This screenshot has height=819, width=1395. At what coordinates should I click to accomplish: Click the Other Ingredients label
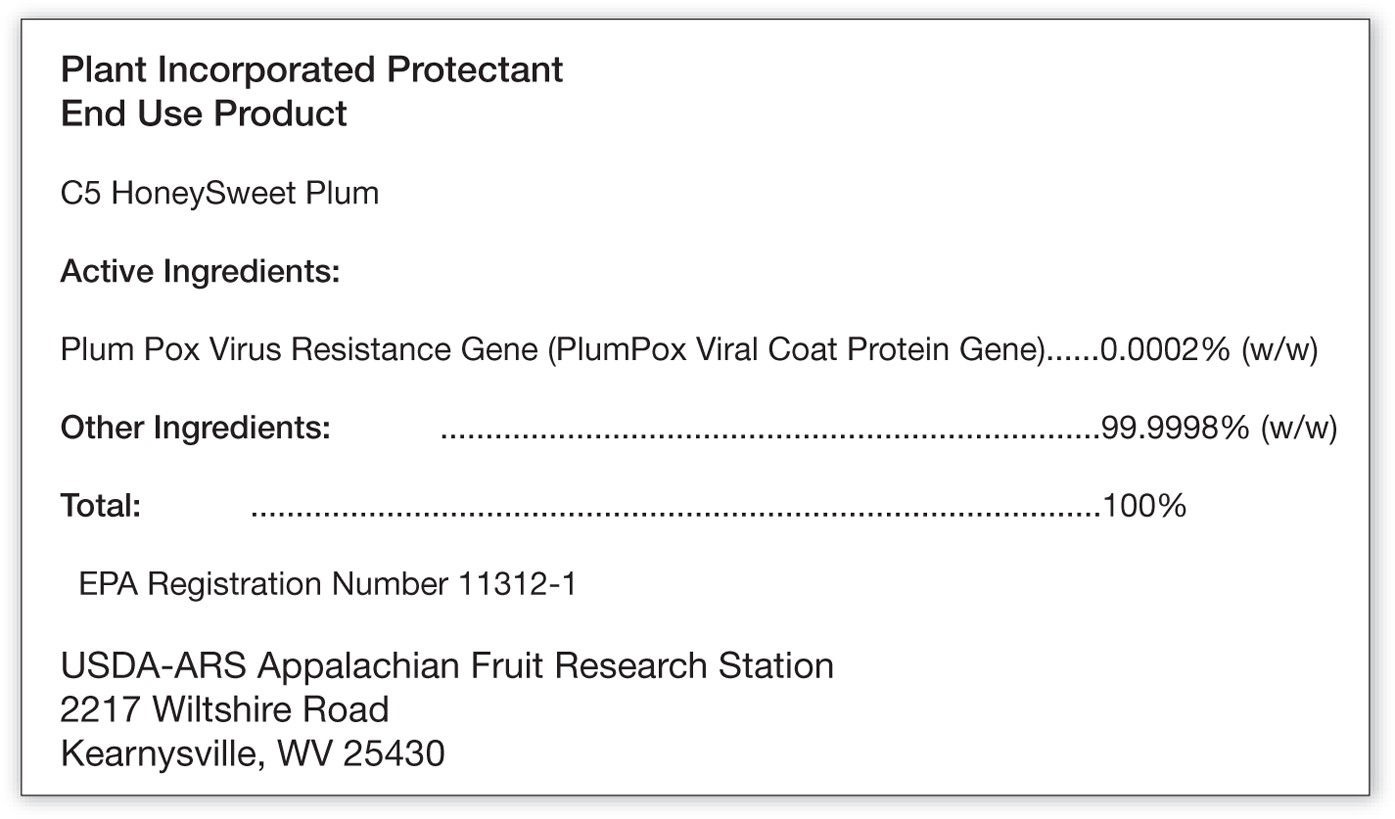point(195,428)
